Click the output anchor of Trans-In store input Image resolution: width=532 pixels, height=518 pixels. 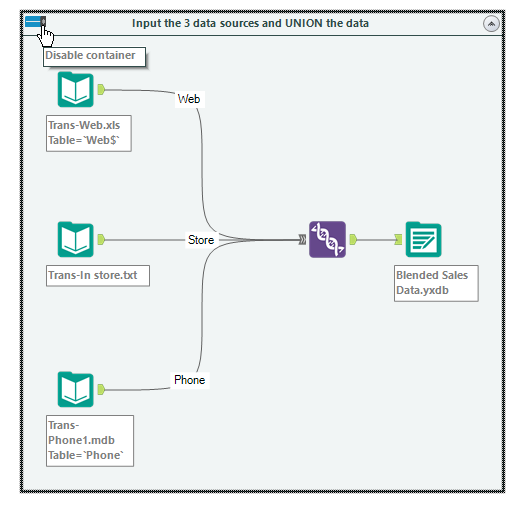coord(101,239)
